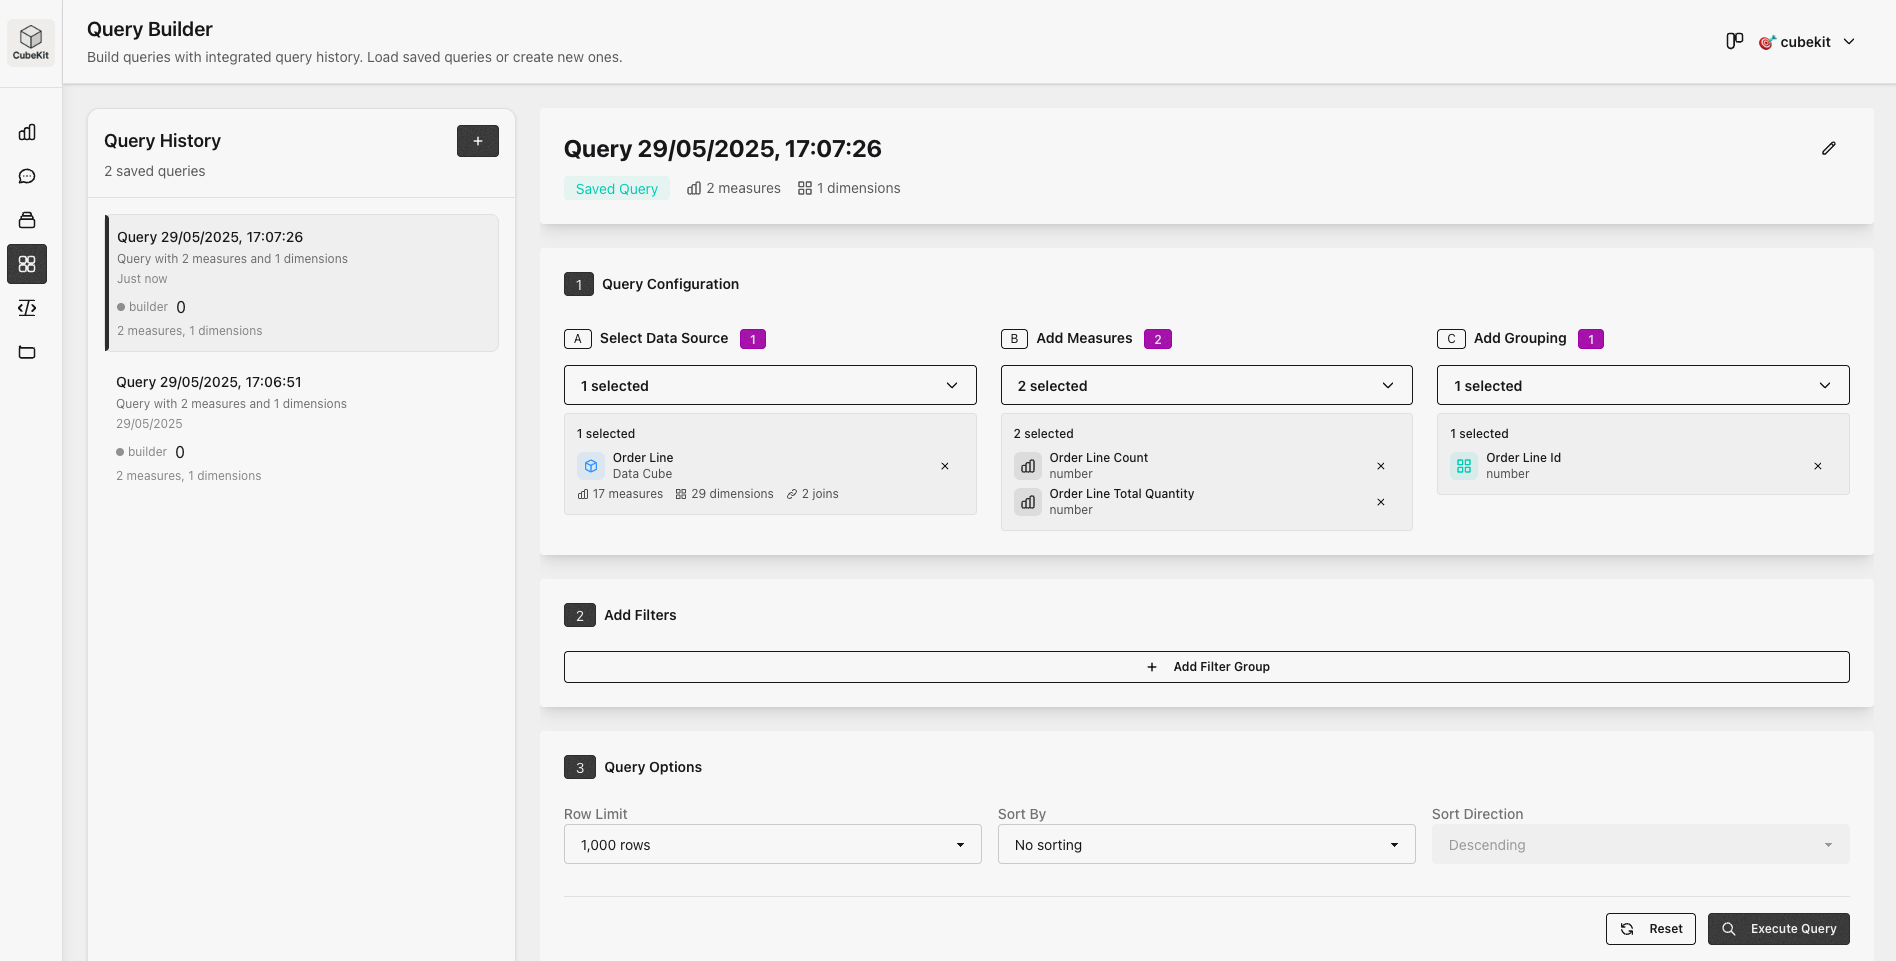Image resolution: width=1896 pixels, height=961 pixels.
Task: Expand the Add Measures dropdown
Action: point(1206,385)
